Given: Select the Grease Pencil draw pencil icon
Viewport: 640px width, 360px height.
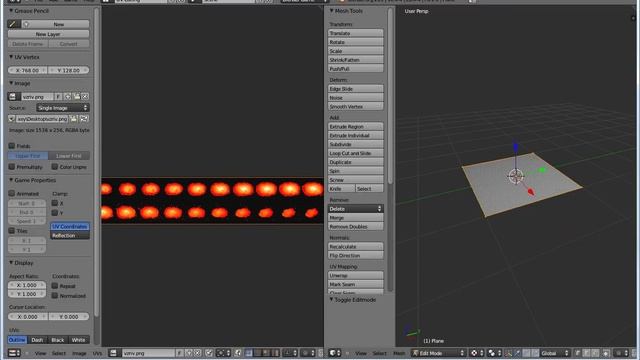Looking at the screenshot, I should click(13, 24).
